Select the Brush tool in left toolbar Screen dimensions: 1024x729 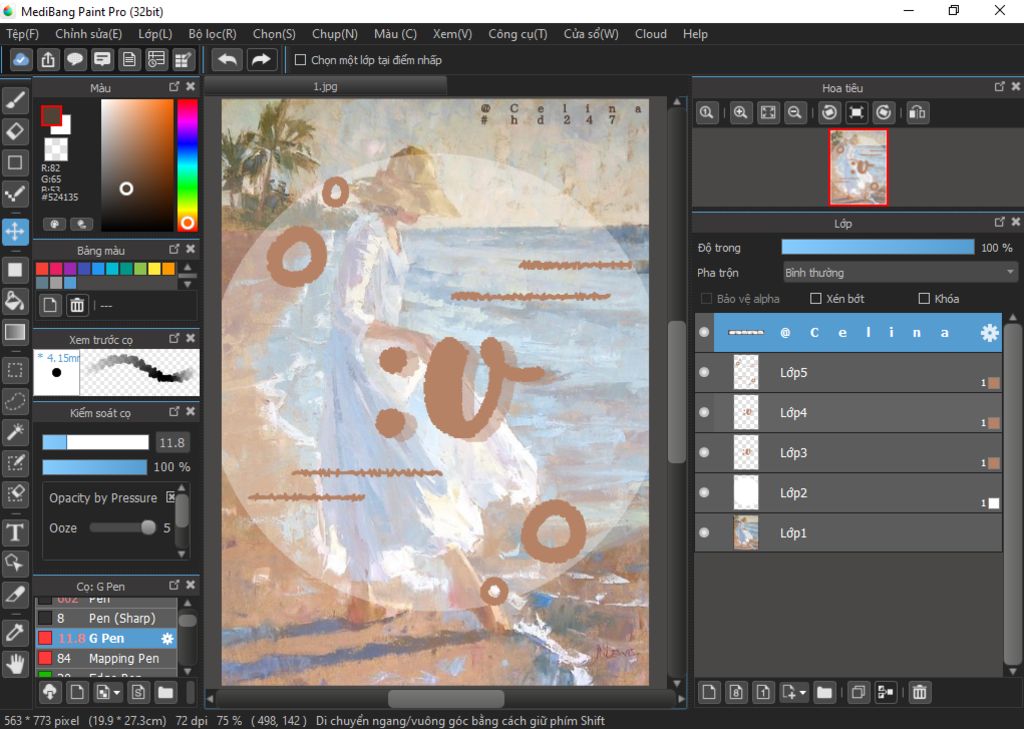[x=15, y=100]
